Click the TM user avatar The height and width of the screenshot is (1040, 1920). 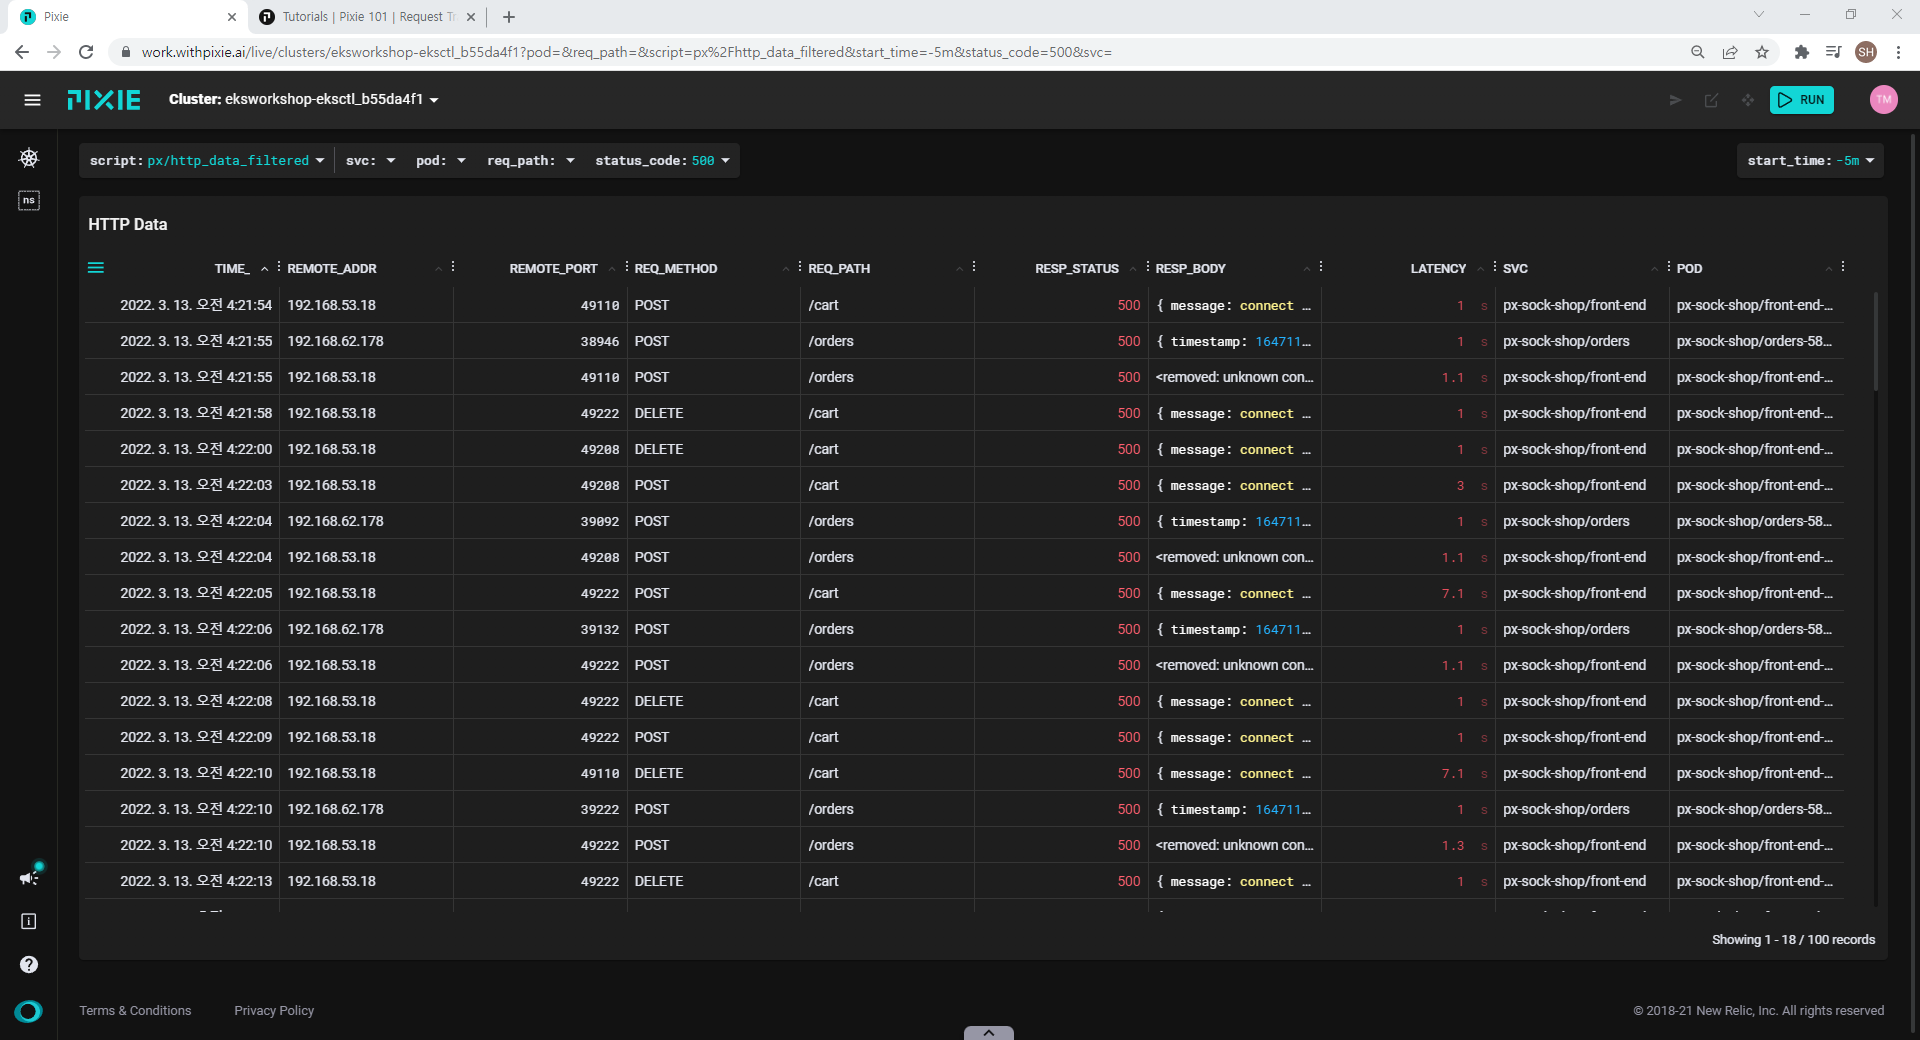[x=1884, y=100]
